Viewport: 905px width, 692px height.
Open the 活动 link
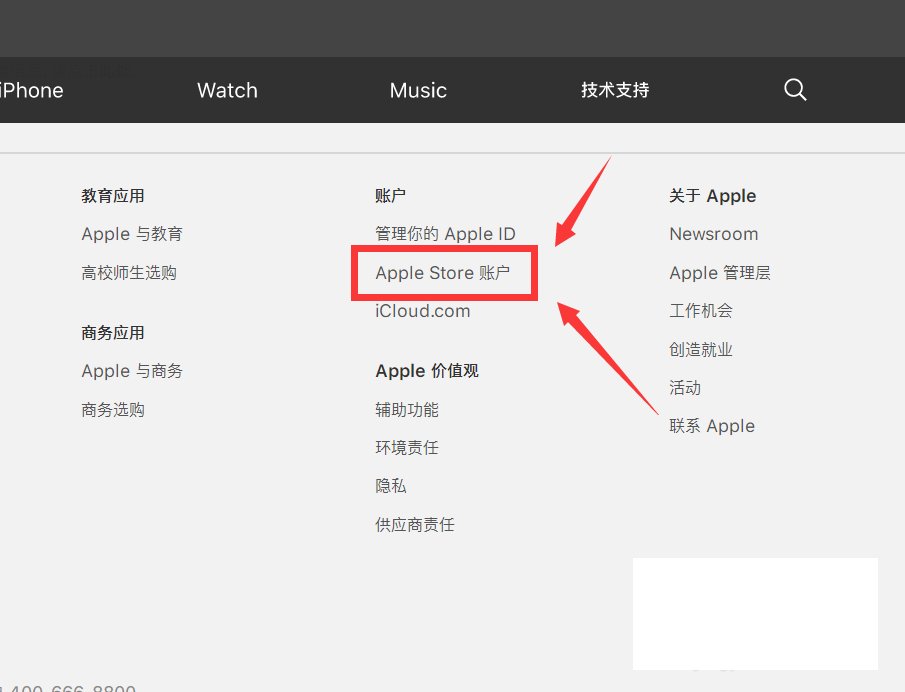point(685,388)
